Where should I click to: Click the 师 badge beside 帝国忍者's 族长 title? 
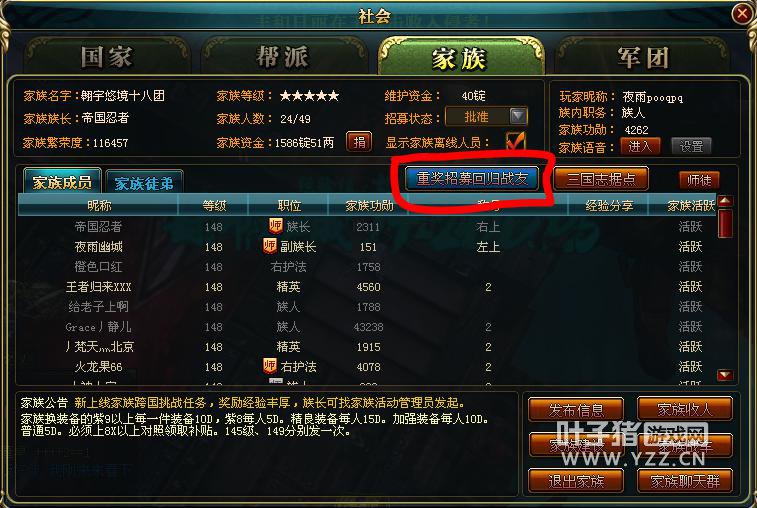pyautogui.click(x=275, y=226)
